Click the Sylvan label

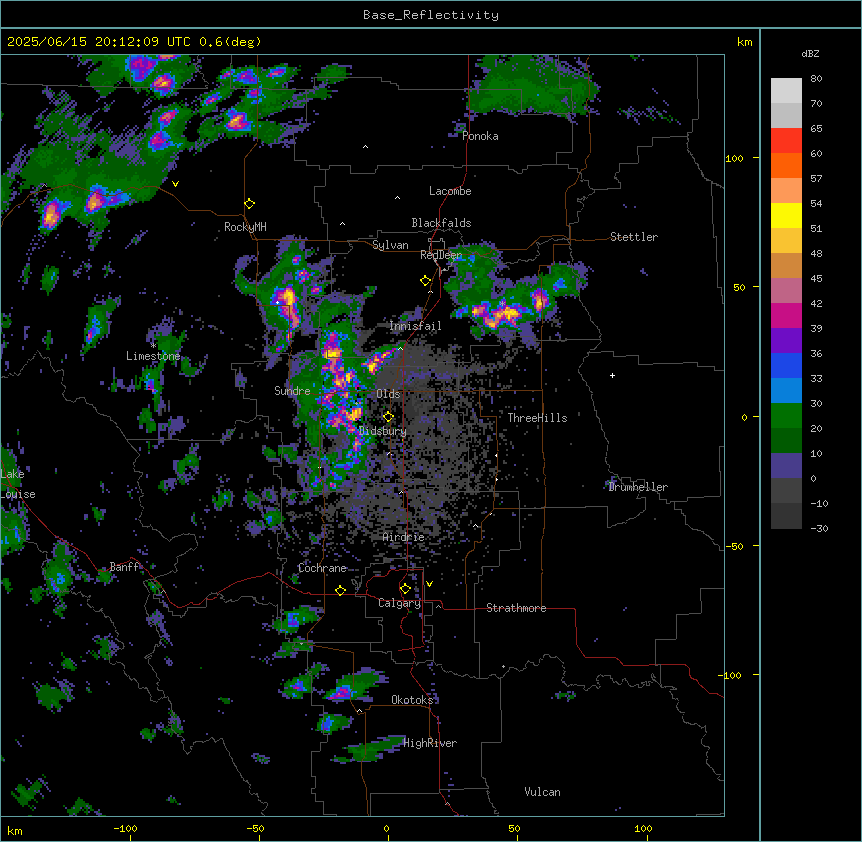click(x=390, y=245)
